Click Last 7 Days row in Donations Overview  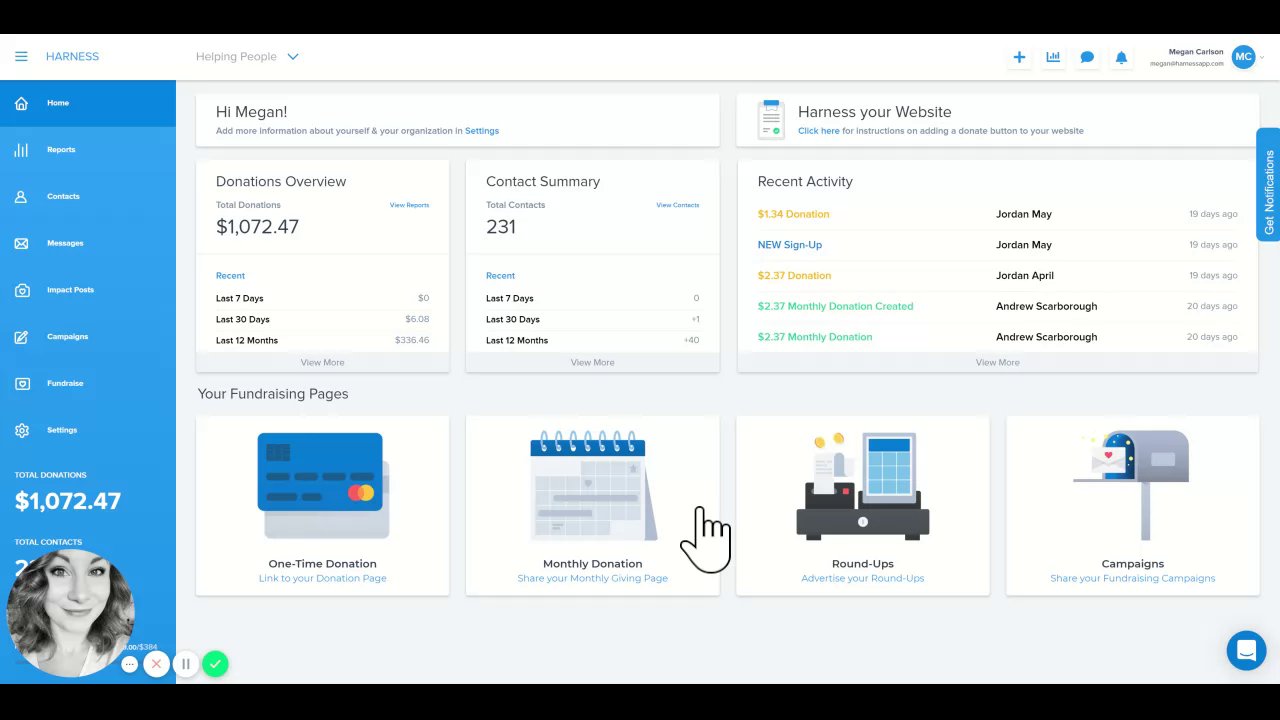[322, 298]
